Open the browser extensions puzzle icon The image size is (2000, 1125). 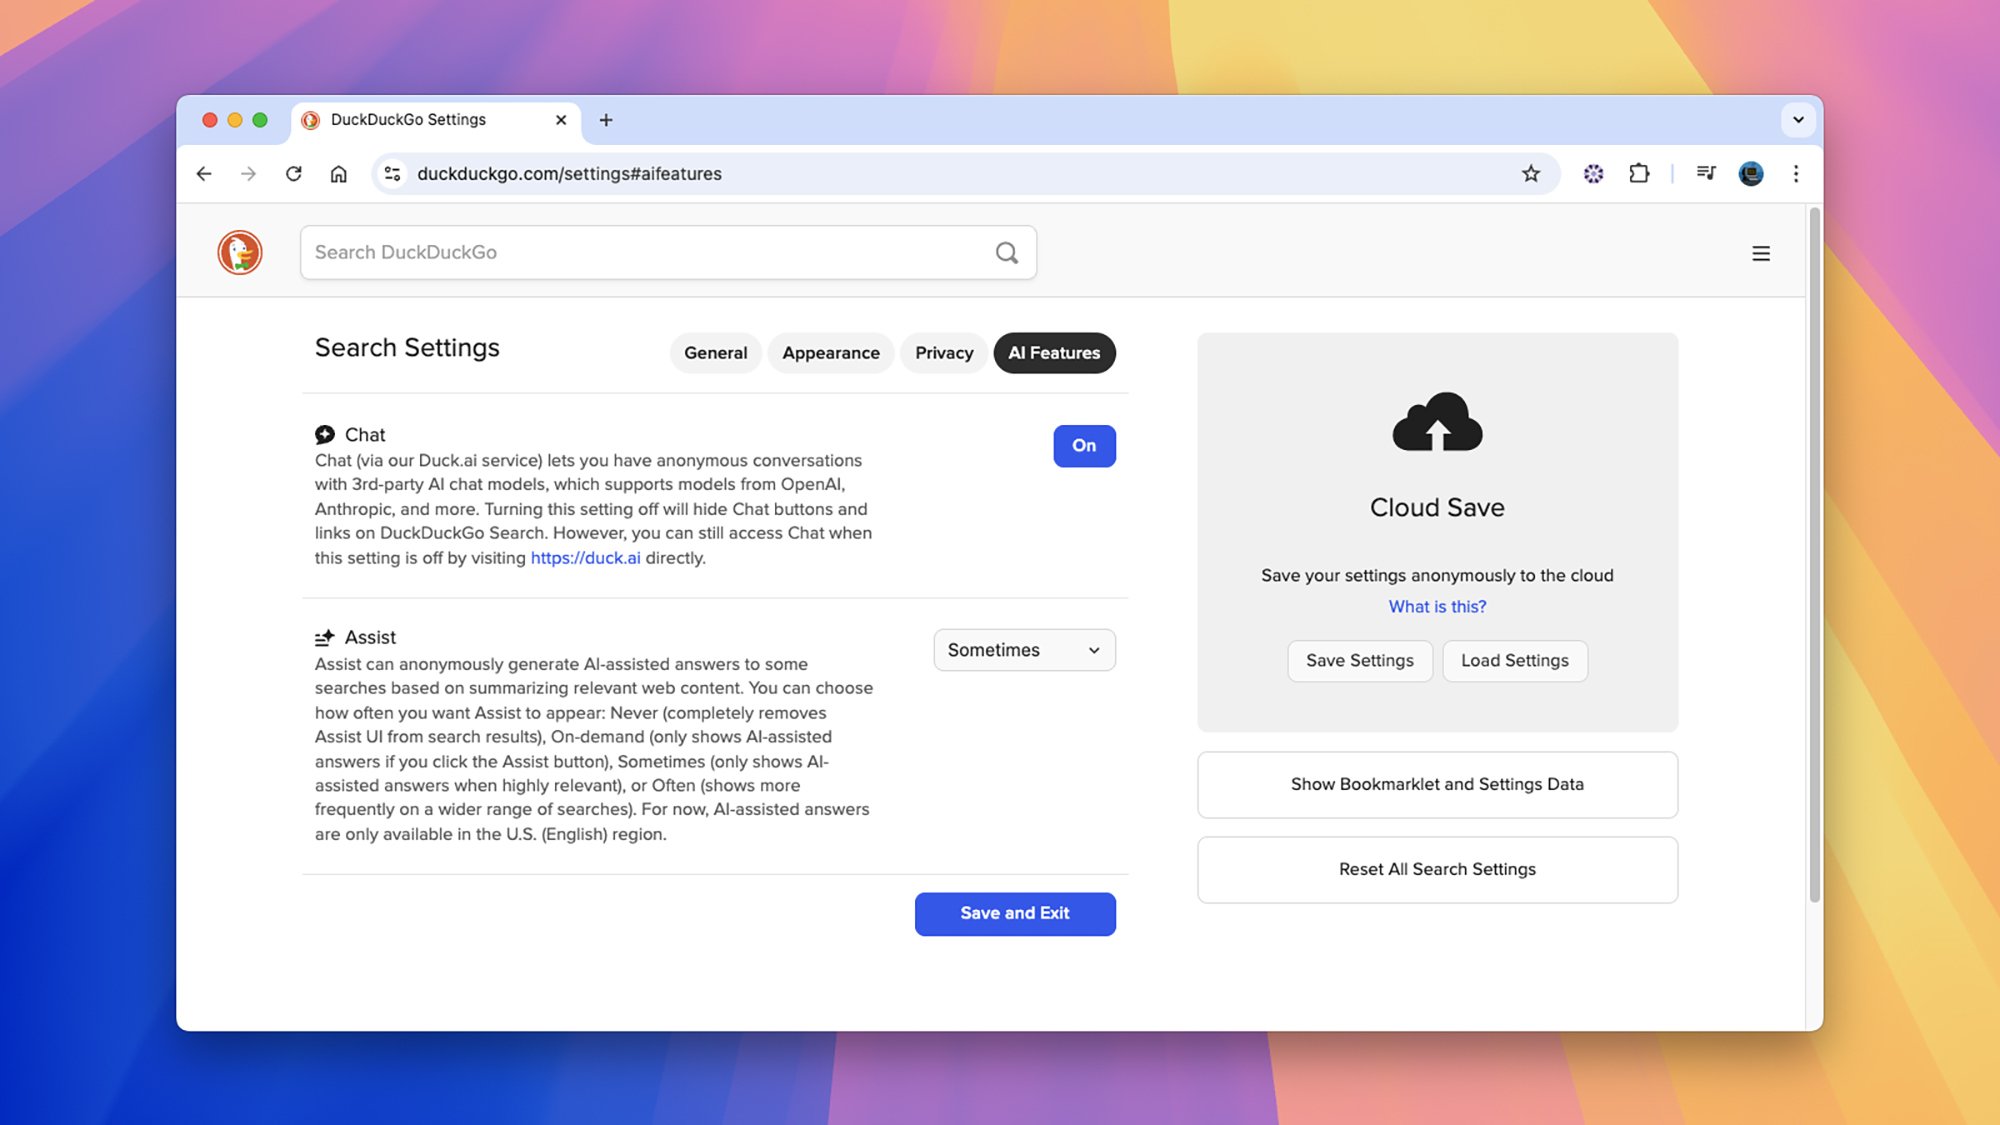pos(1639,173)
